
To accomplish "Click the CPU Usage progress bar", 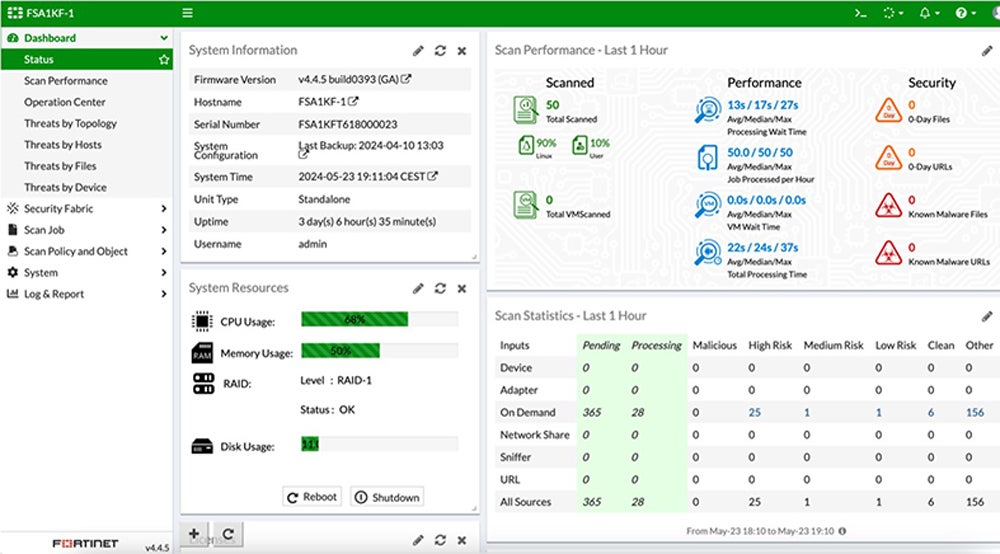I will pos(379,320).
